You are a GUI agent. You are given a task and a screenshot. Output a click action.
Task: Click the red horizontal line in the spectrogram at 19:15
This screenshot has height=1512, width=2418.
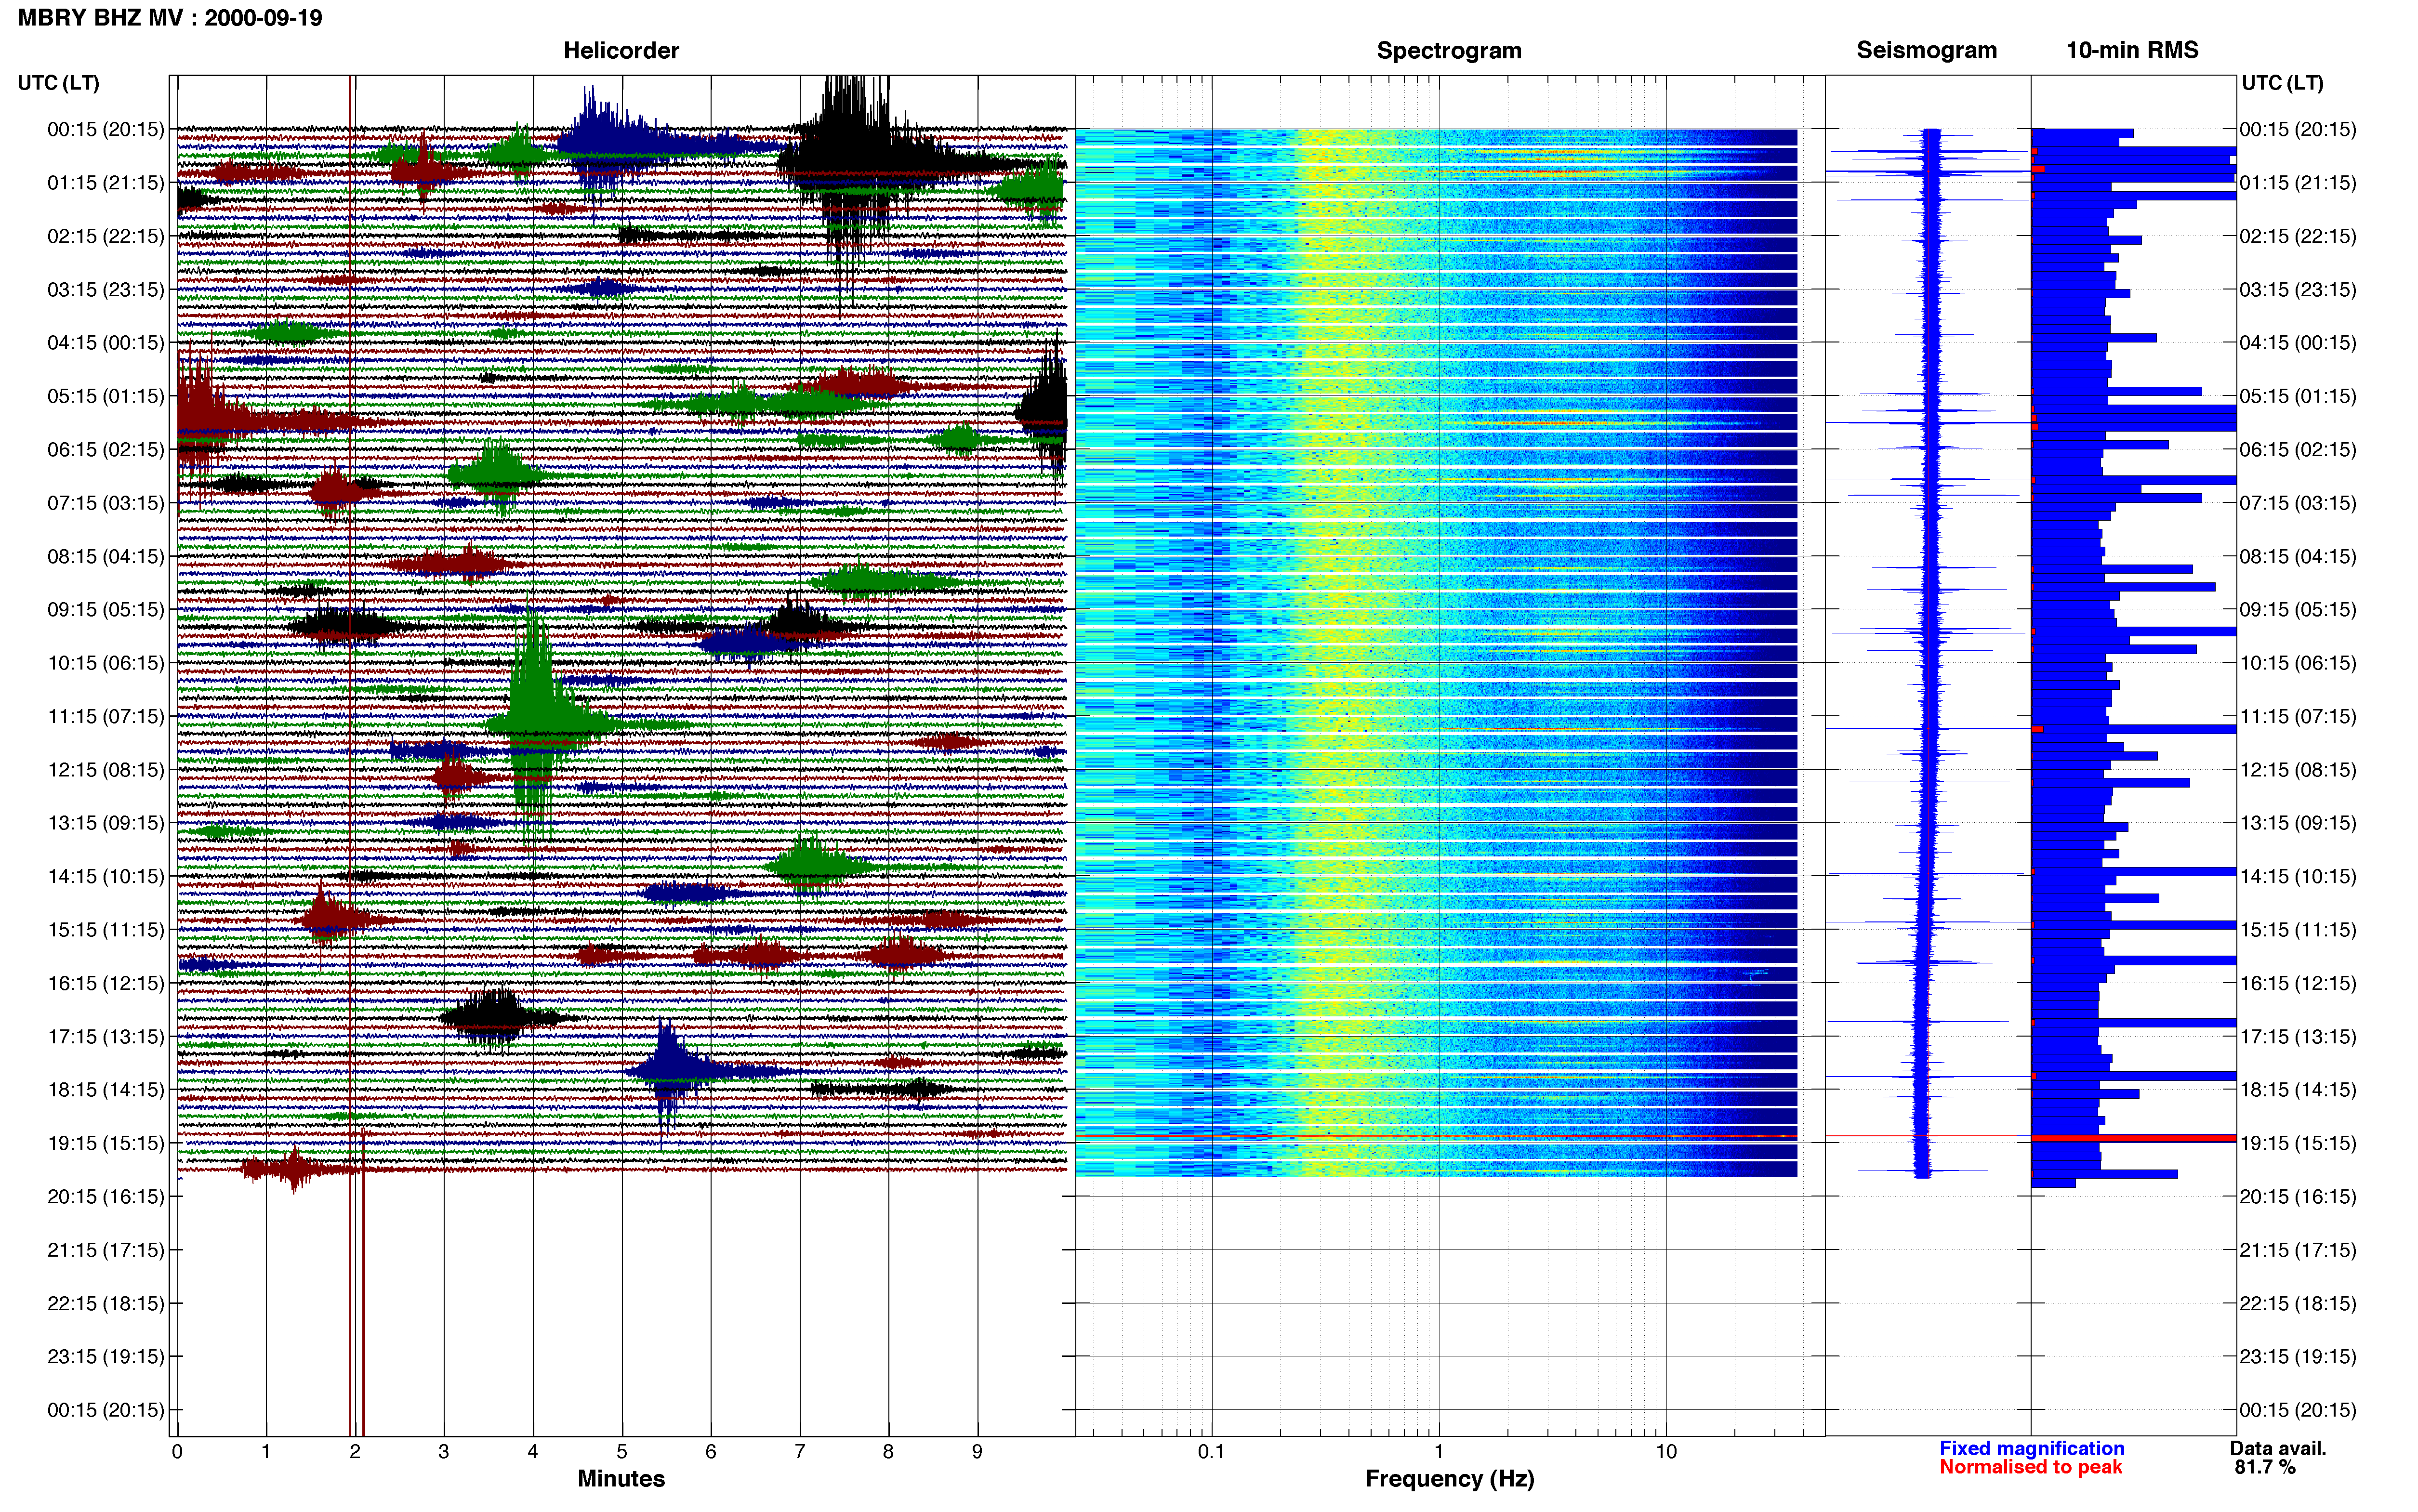click(x=1436, y=1137)
